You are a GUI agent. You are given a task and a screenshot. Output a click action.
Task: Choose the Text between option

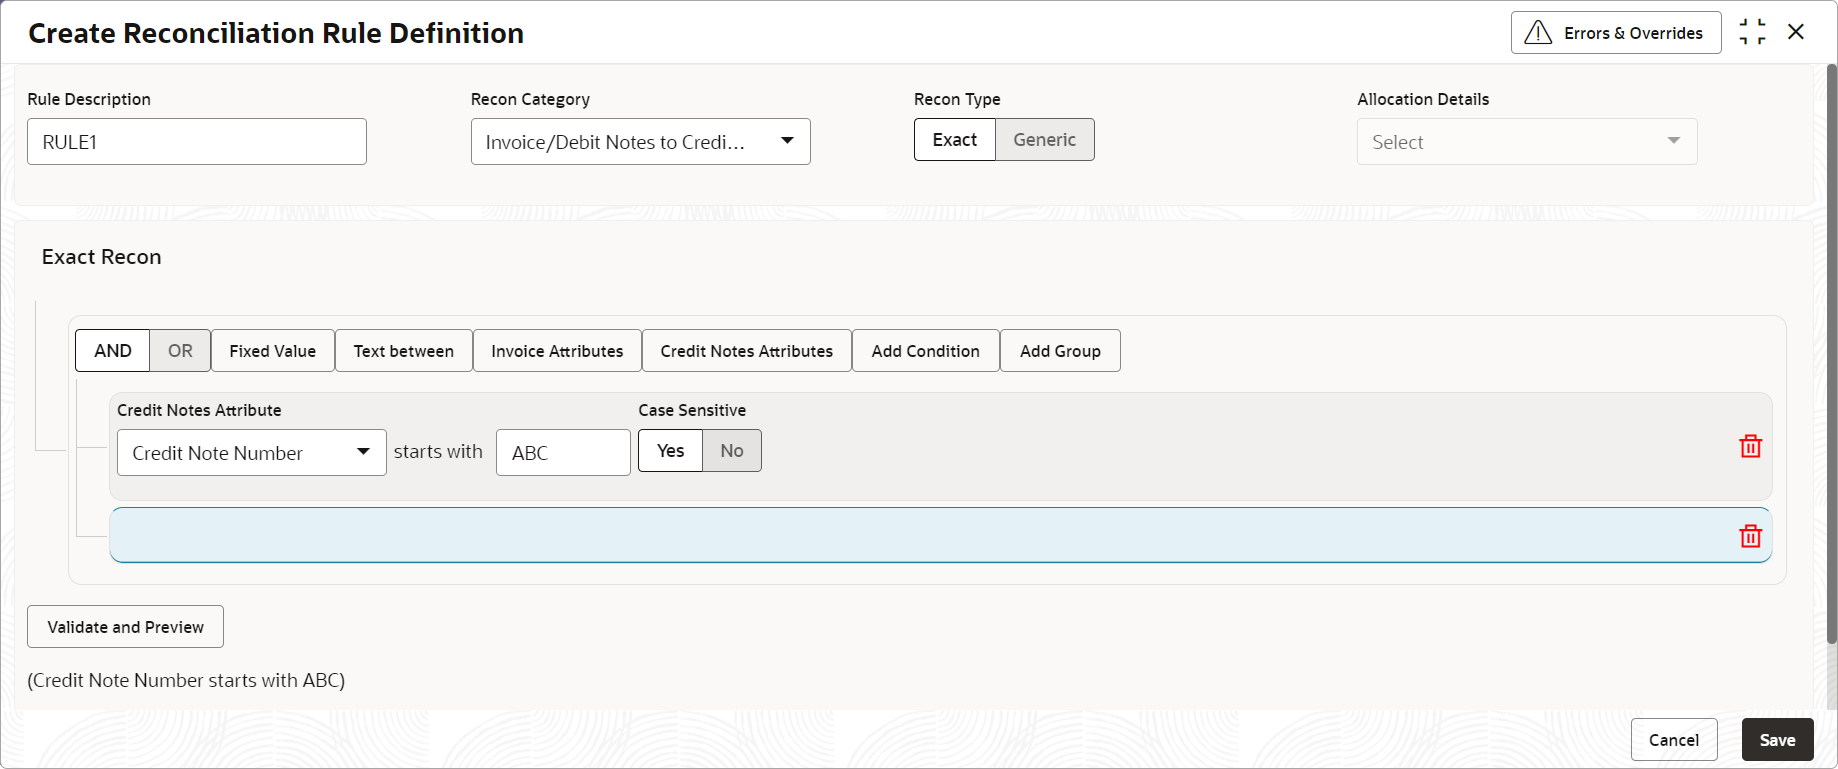tap(404, 351)
